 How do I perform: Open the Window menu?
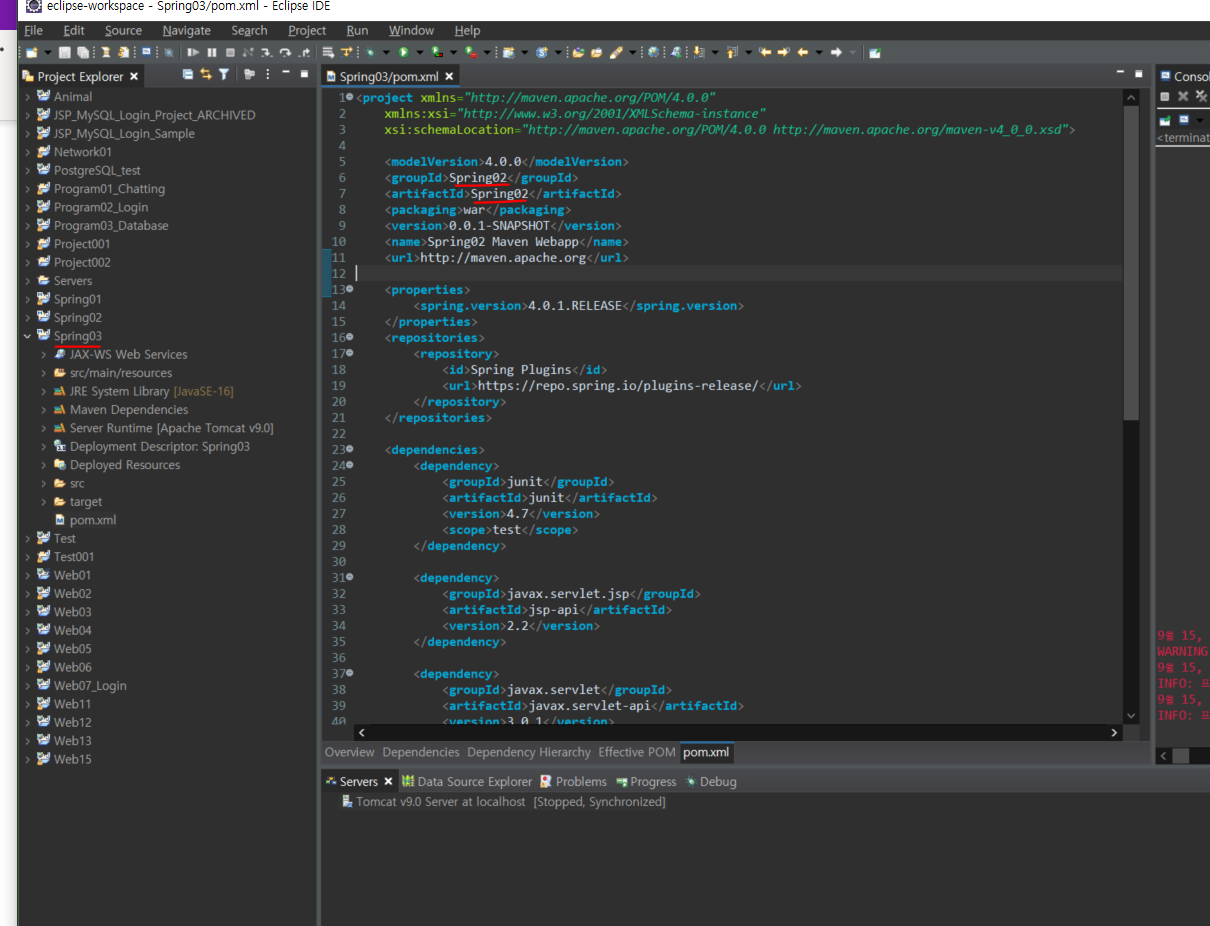(411, 30)
